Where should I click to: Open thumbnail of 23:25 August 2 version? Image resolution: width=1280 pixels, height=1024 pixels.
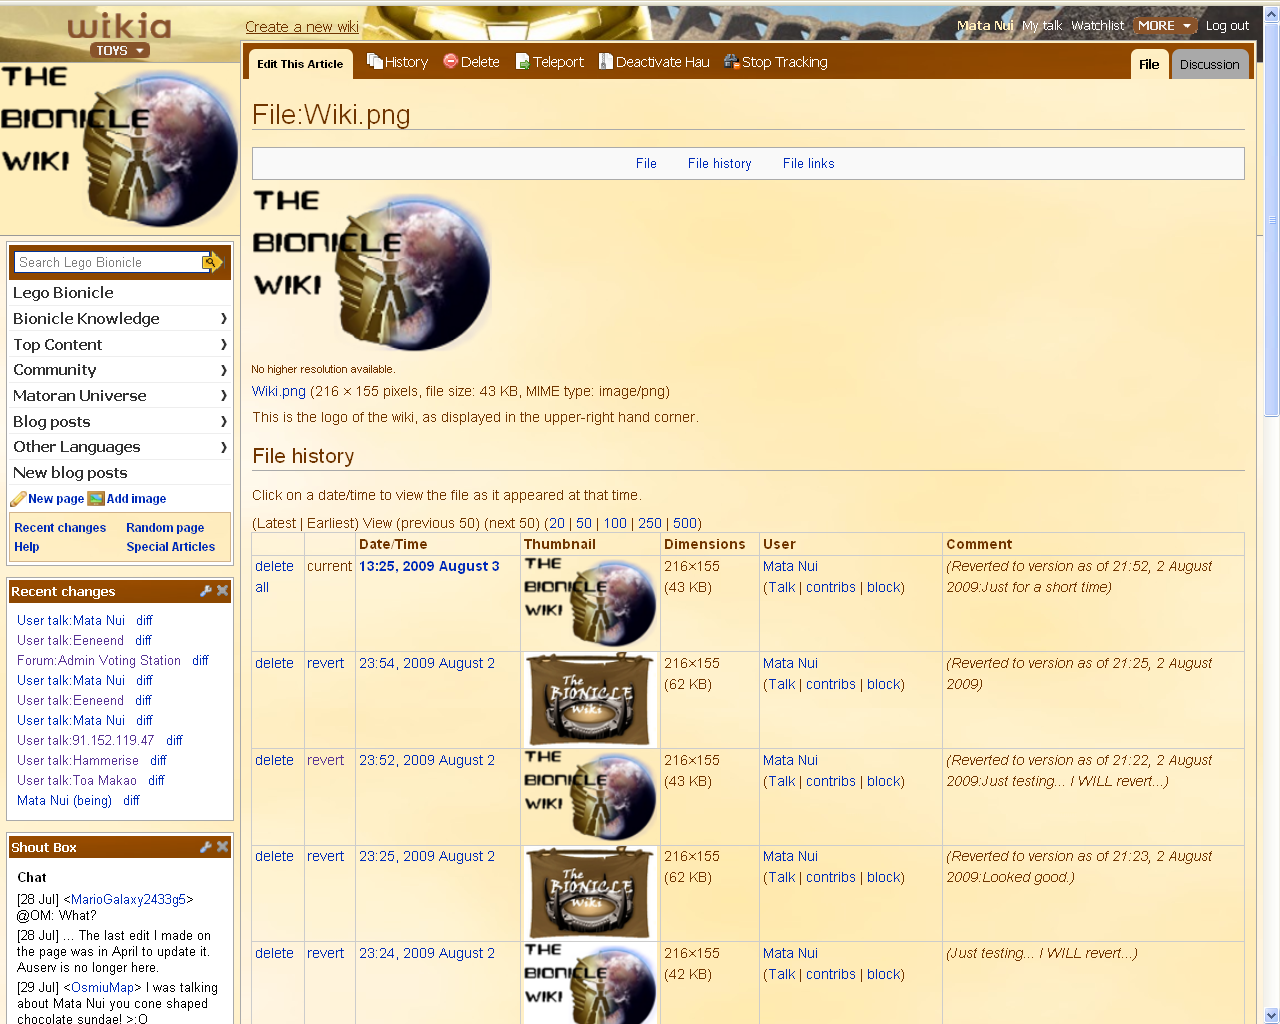point(590,893)
